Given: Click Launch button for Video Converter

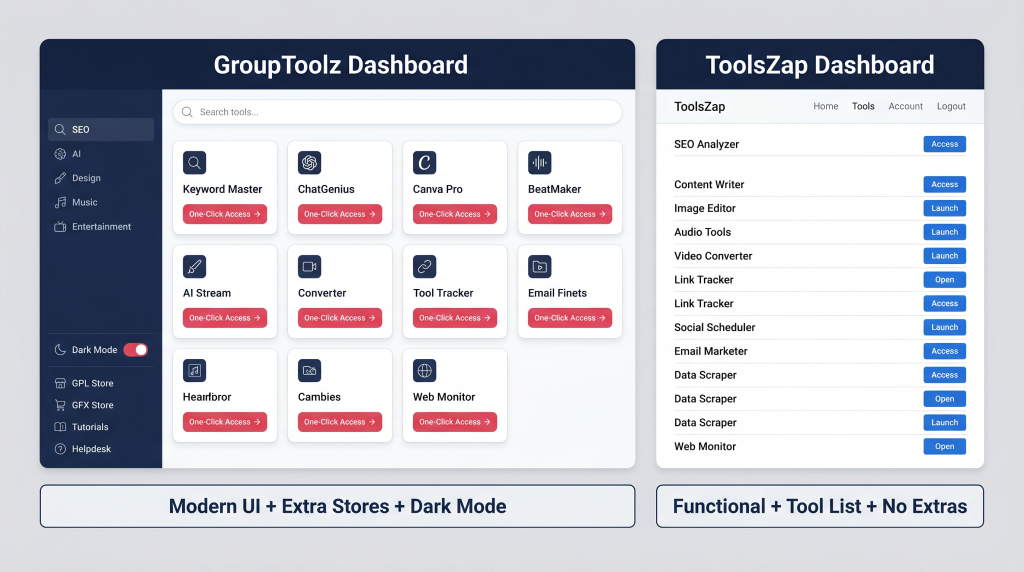Looking at the screenshot, I should pos(944,256).
